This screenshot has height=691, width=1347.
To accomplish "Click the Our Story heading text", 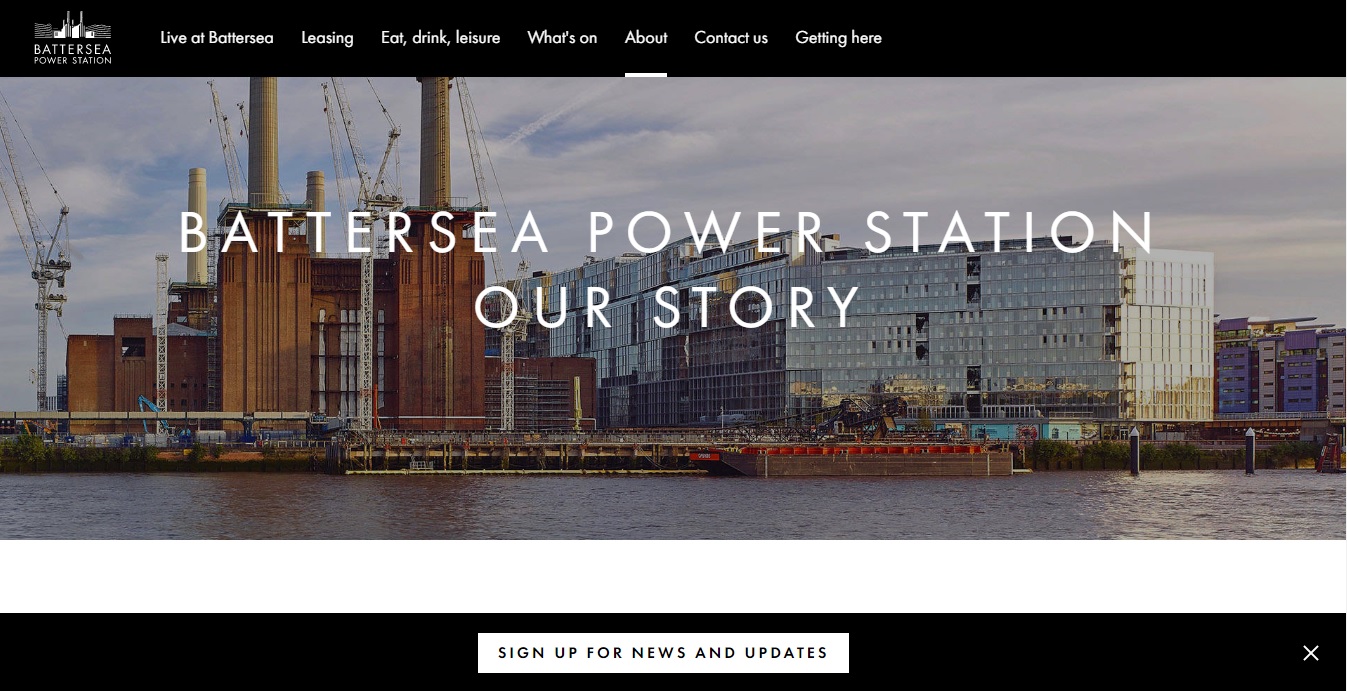I will [667, 306].
